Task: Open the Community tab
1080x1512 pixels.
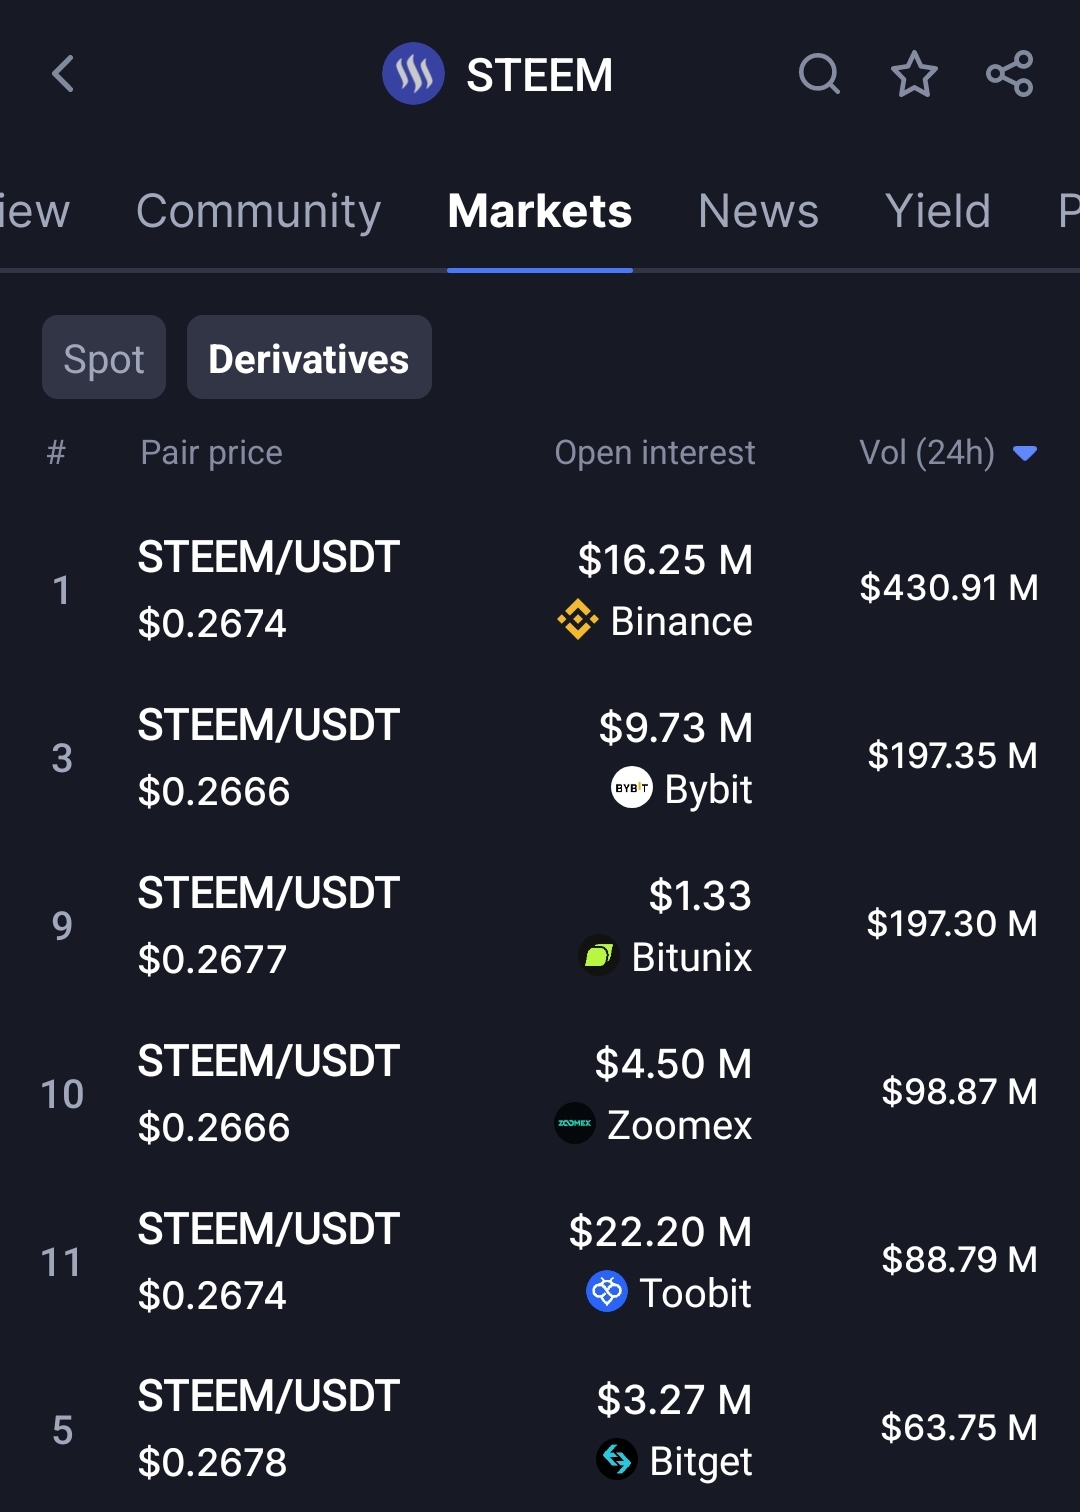Action: [x=259, y=211]
